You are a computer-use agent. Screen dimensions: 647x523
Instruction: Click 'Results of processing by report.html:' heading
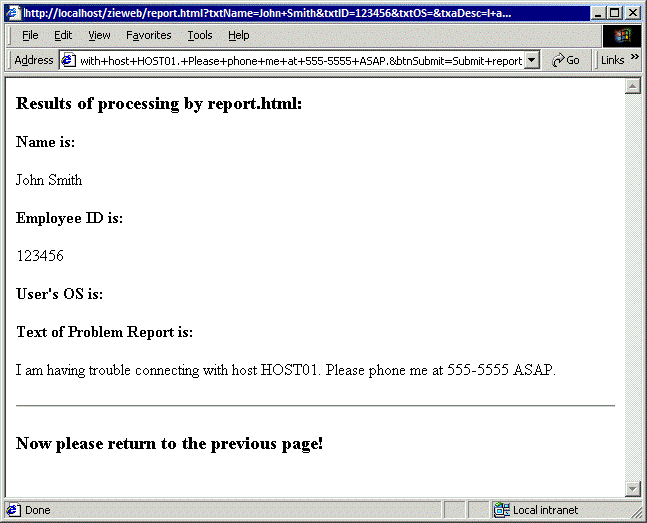pyautogui.click(x=159, y=104)
